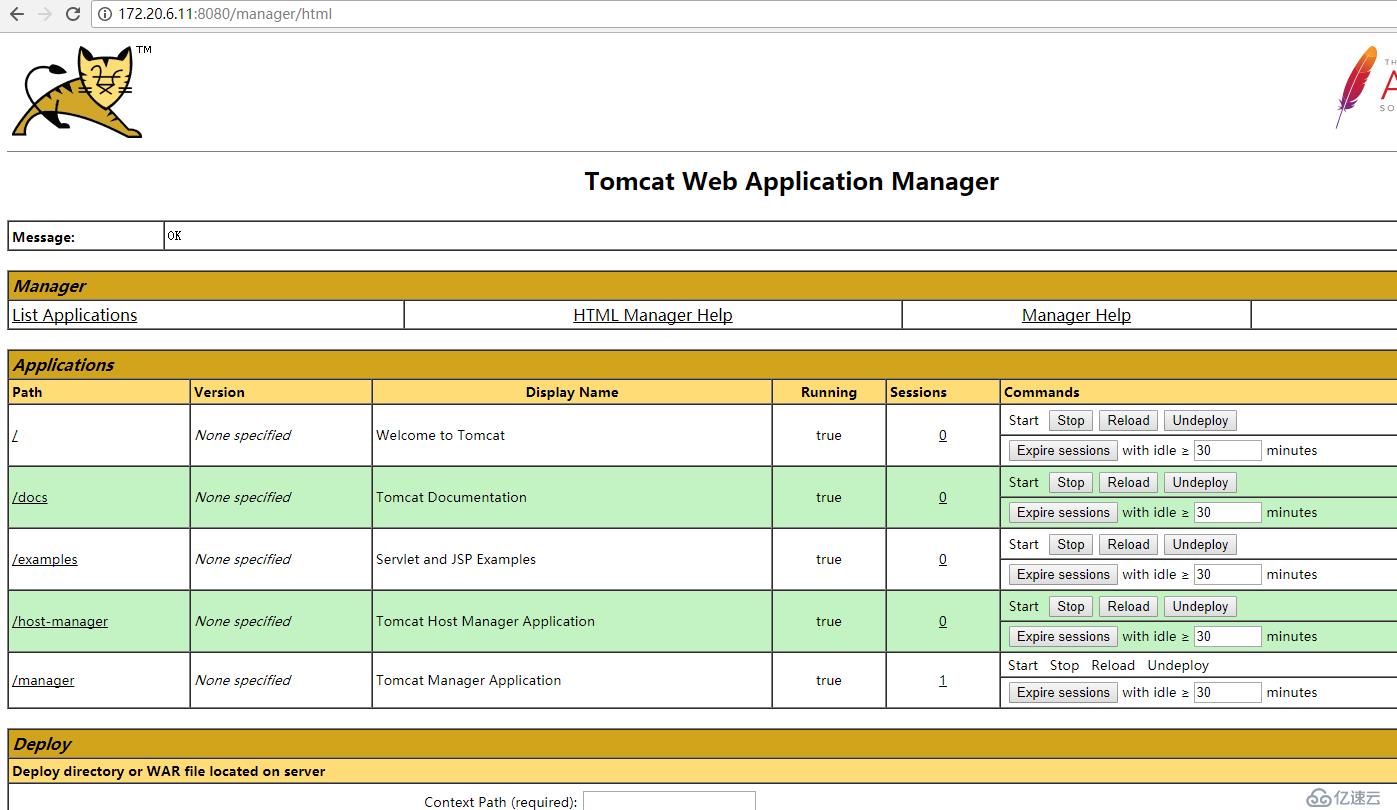The width and height of the screenshot is (1397, 810).
Task: Click the Context Path input field
Action: coord(669,801)
